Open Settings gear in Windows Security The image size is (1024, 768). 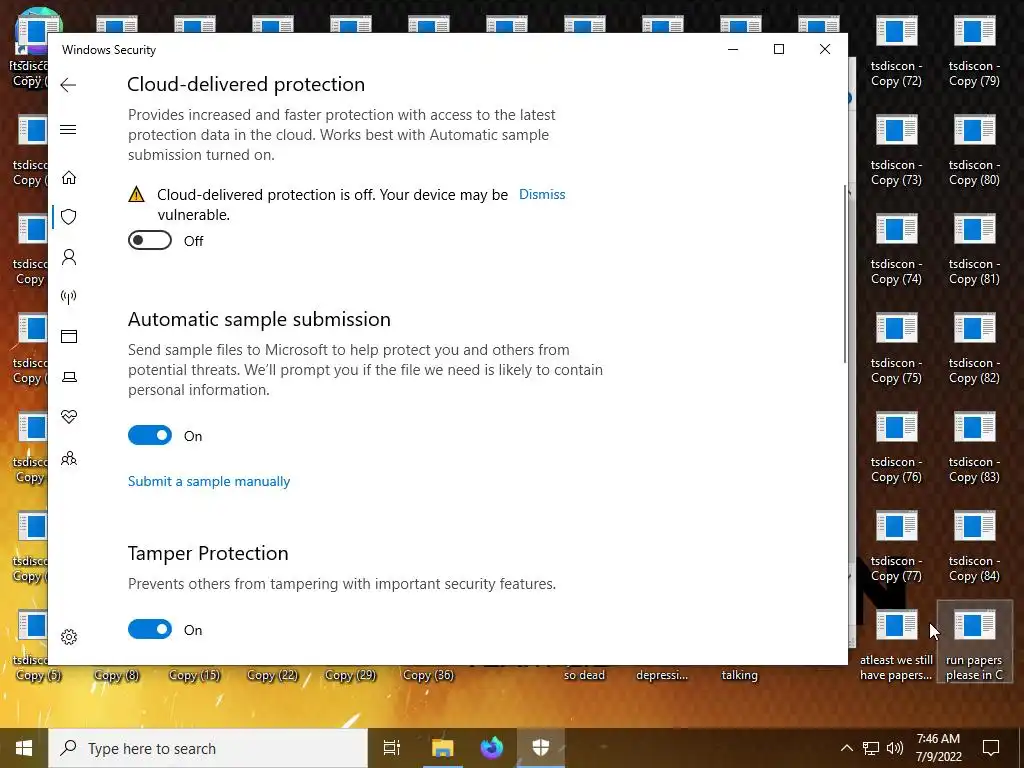(x=69, y=637)
